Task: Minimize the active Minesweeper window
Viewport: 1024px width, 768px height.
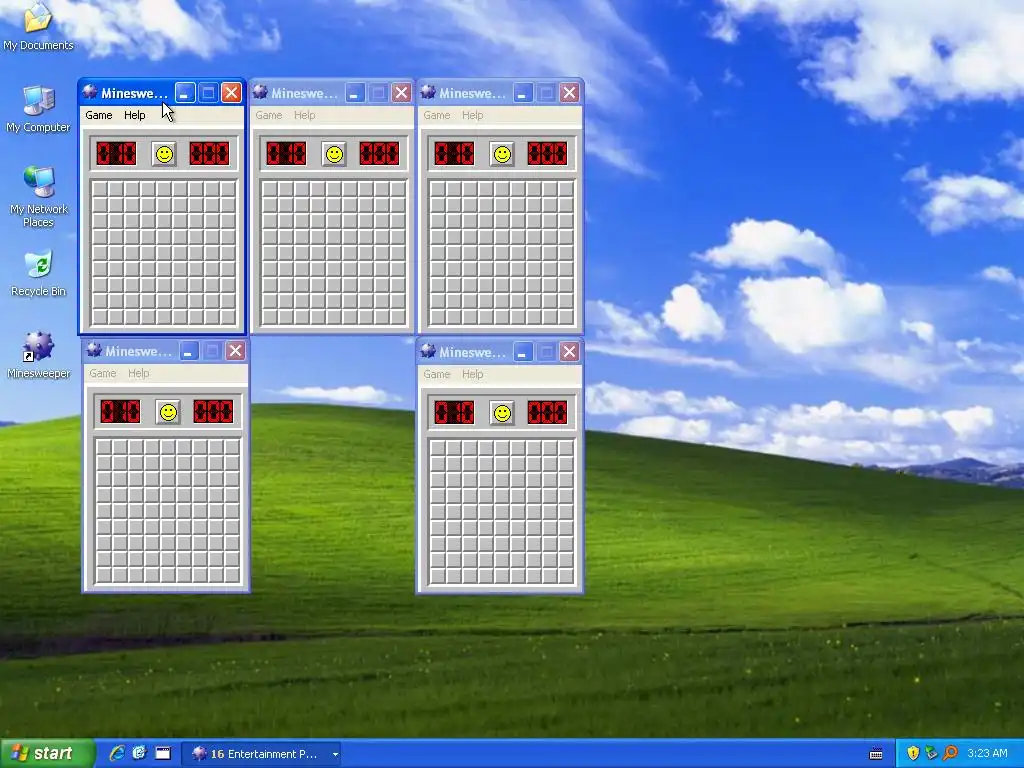Action: click(185, 93)
